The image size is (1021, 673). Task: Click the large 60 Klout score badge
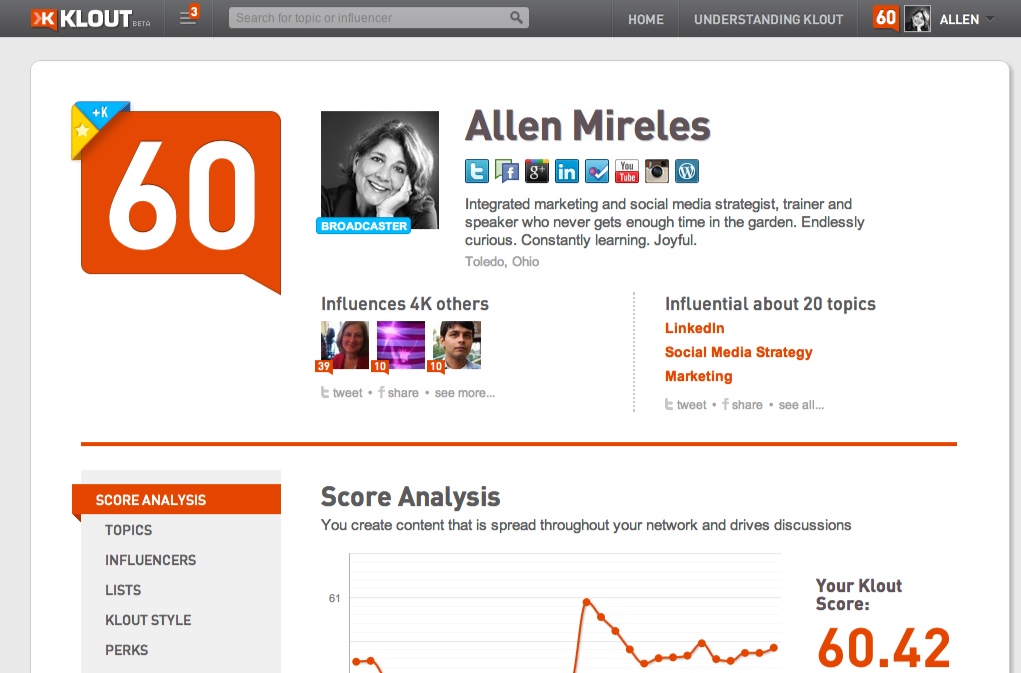(x=181, y=195)
